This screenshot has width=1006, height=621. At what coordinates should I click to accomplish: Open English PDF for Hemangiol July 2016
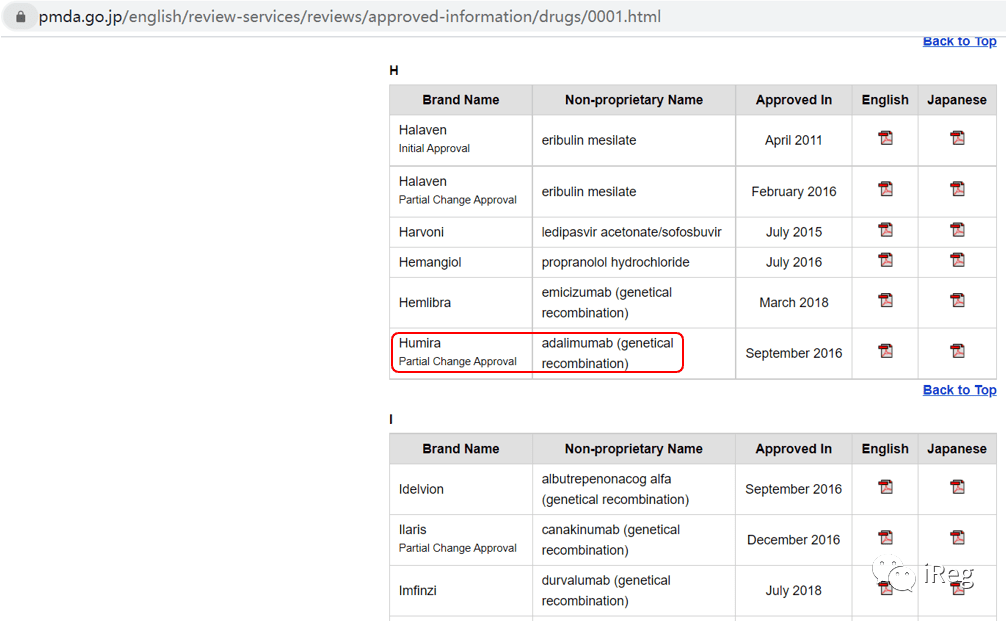click(x=885, y=260)
